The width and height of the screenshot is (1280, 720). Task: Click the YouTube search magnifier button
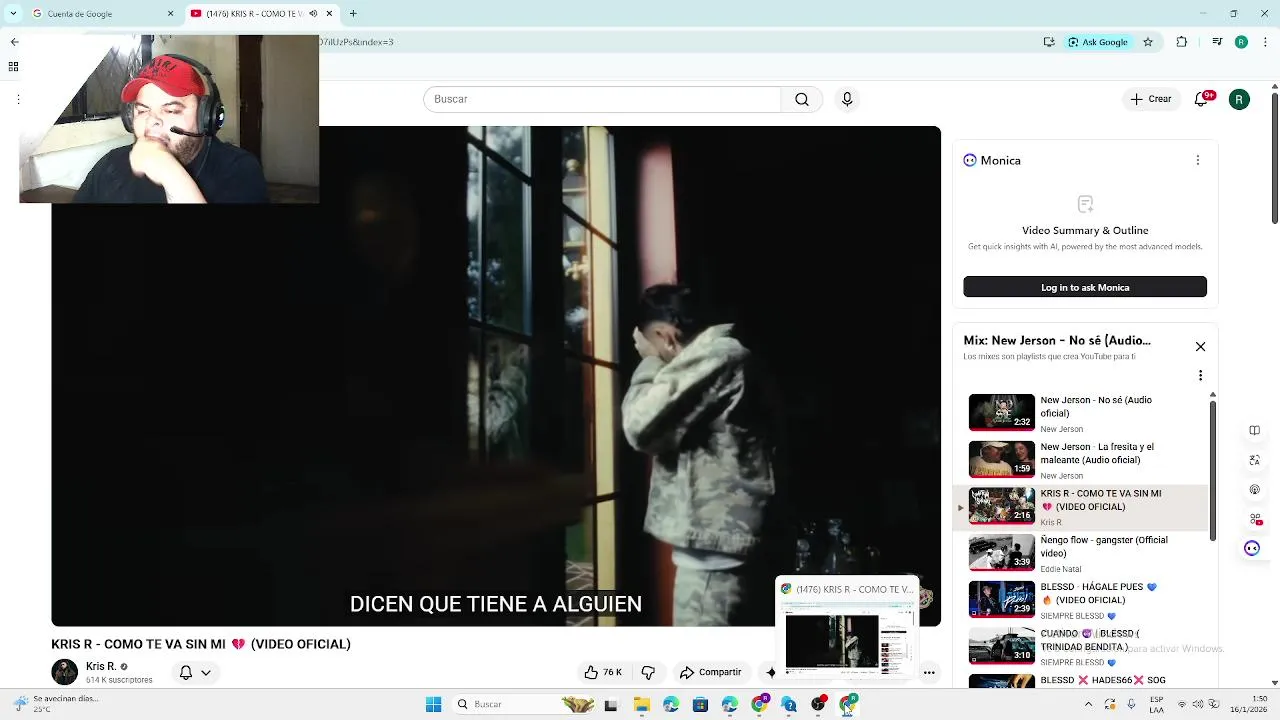[802, 99]
